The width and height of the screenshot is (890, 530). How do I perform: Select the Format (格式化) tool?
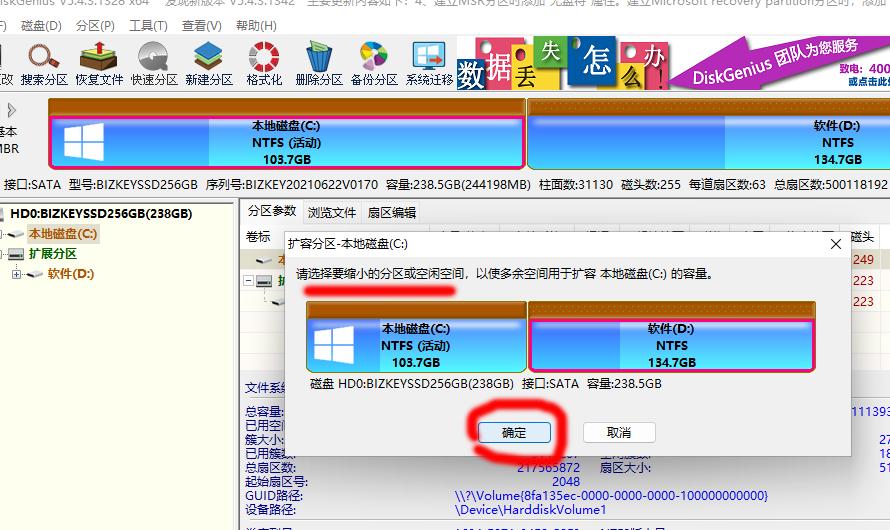[264, 64]
